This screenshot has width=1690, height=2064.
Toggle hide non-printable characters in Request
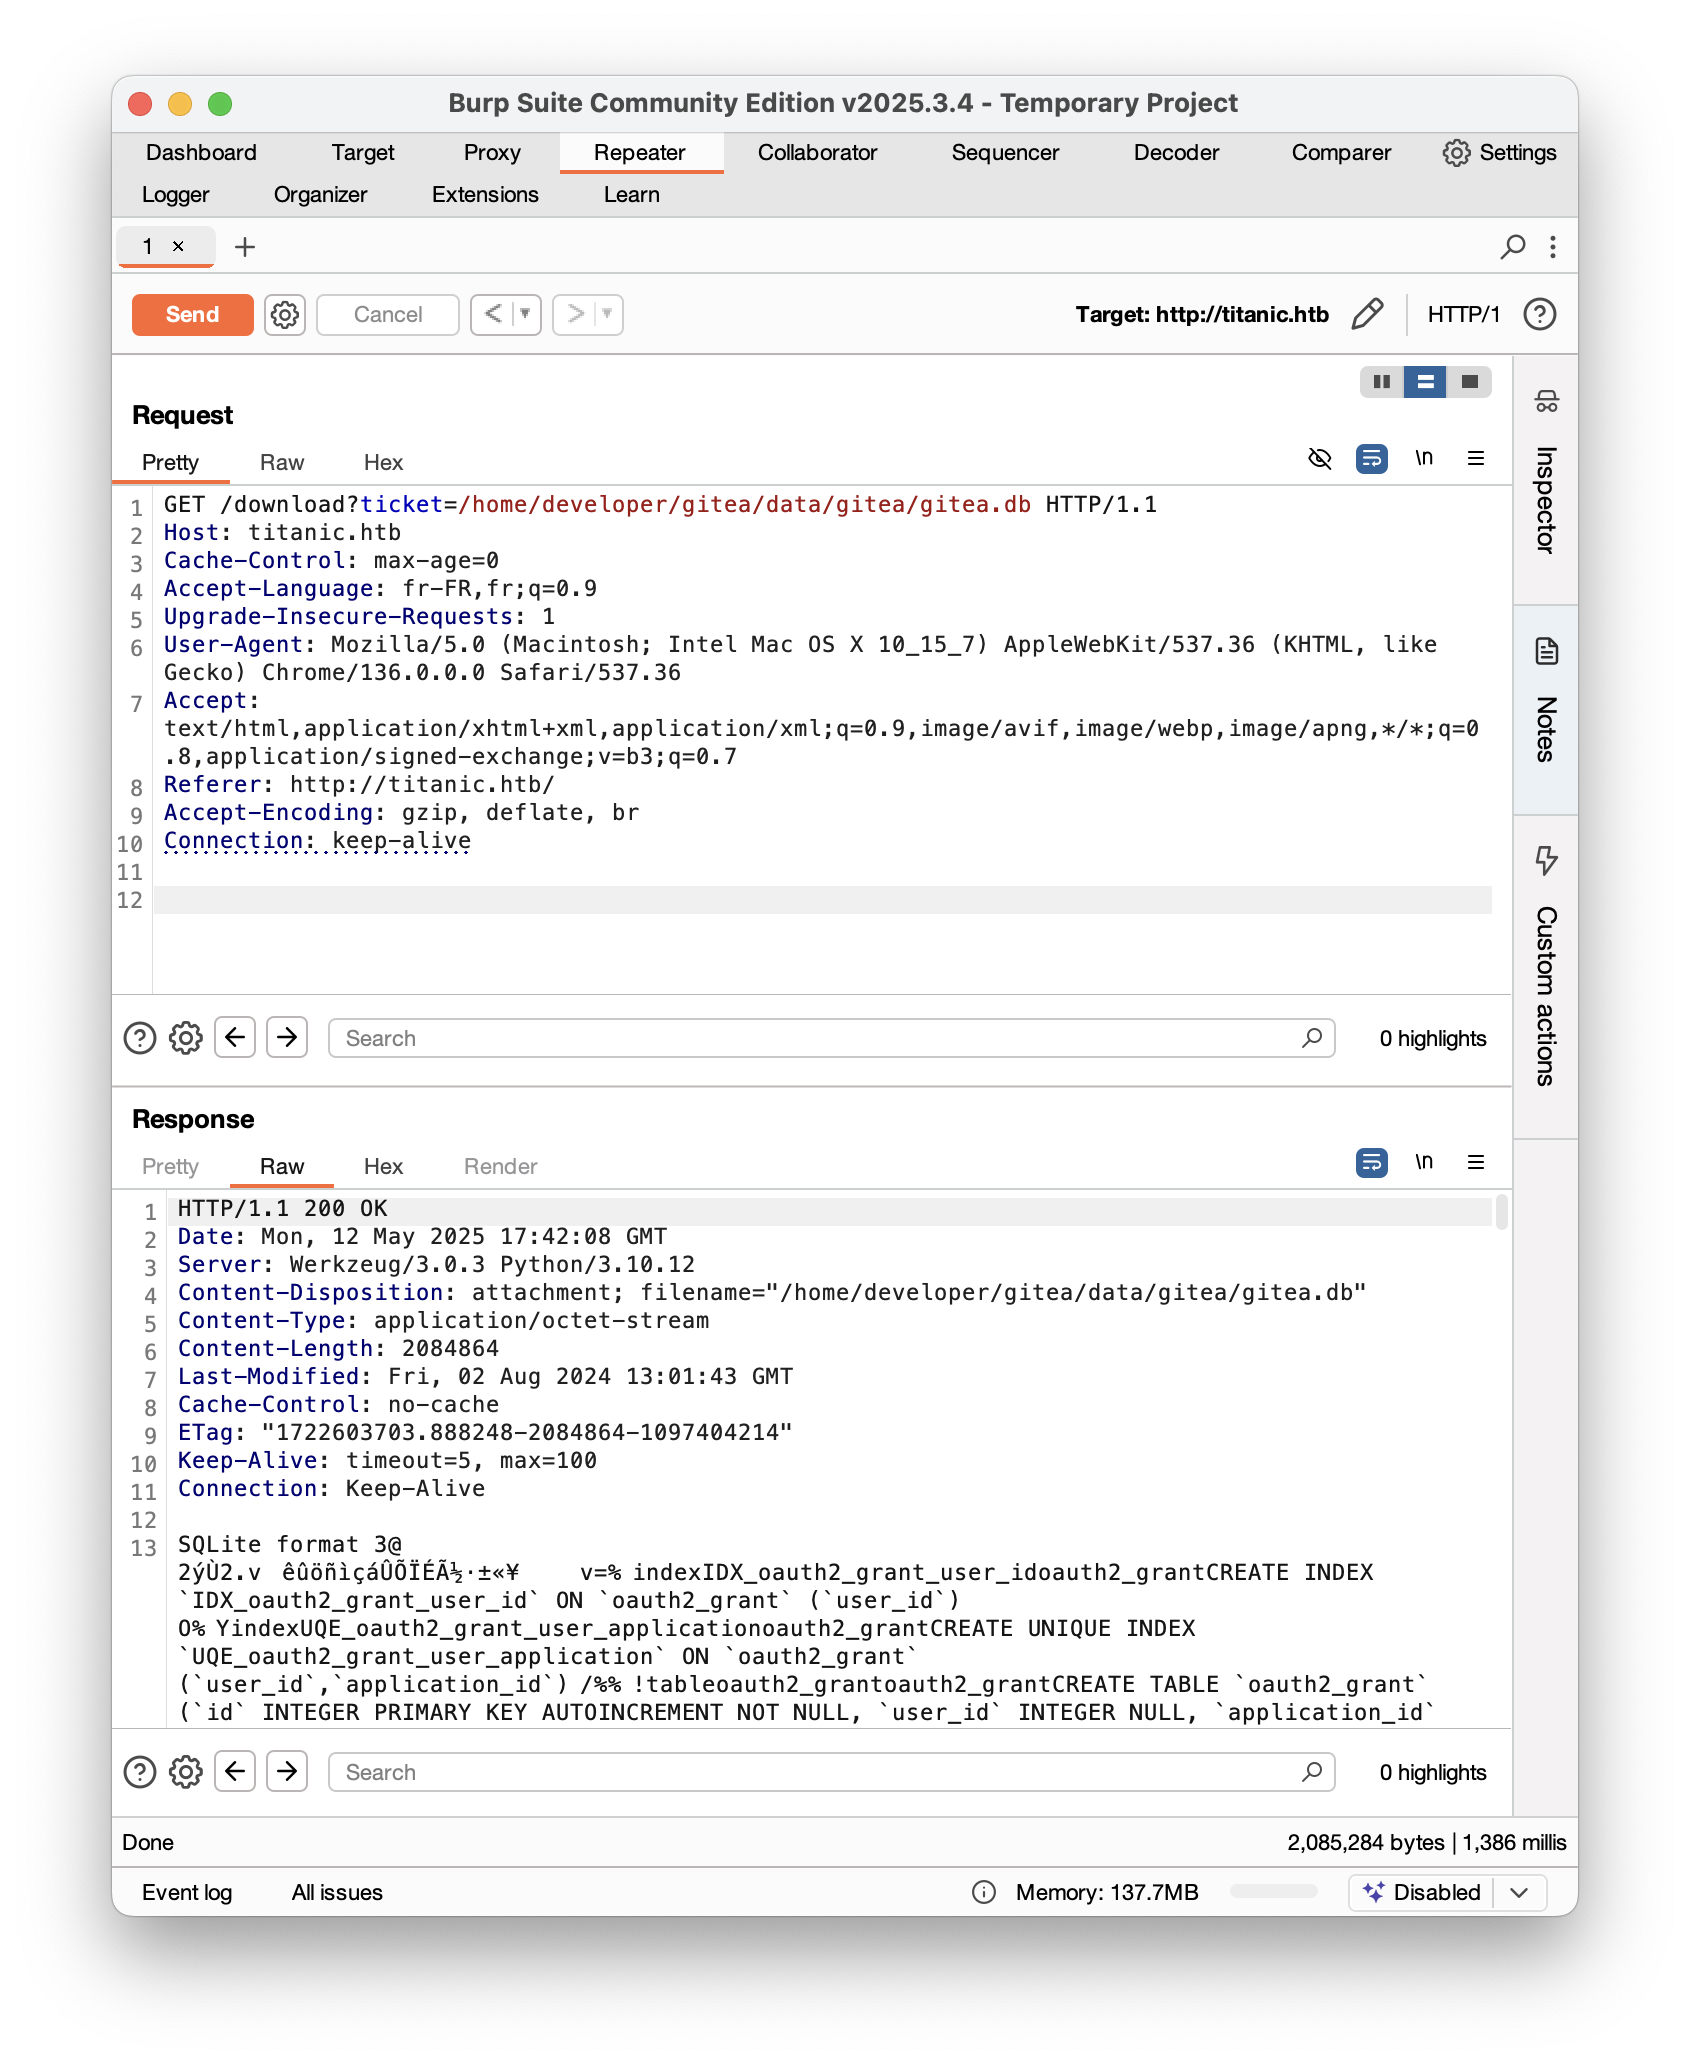[1320, 459]
